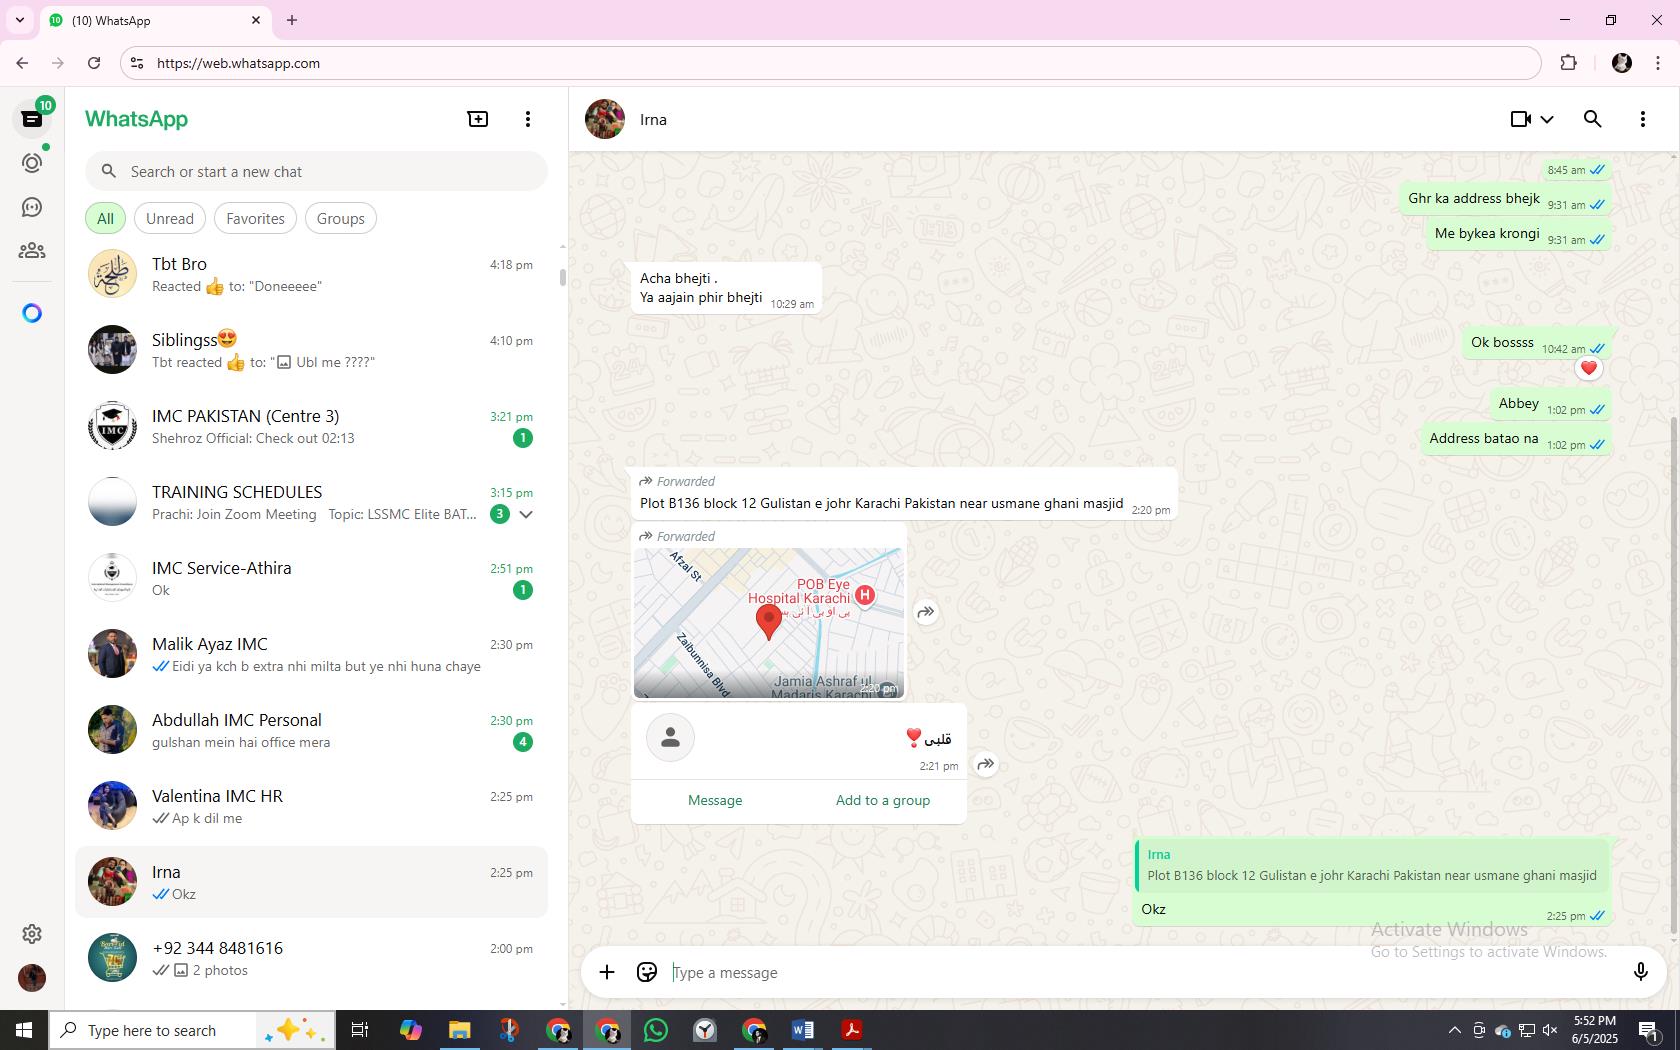Open Windows Start menu
This screenshot has height=1050, width=1680.
24,1030
